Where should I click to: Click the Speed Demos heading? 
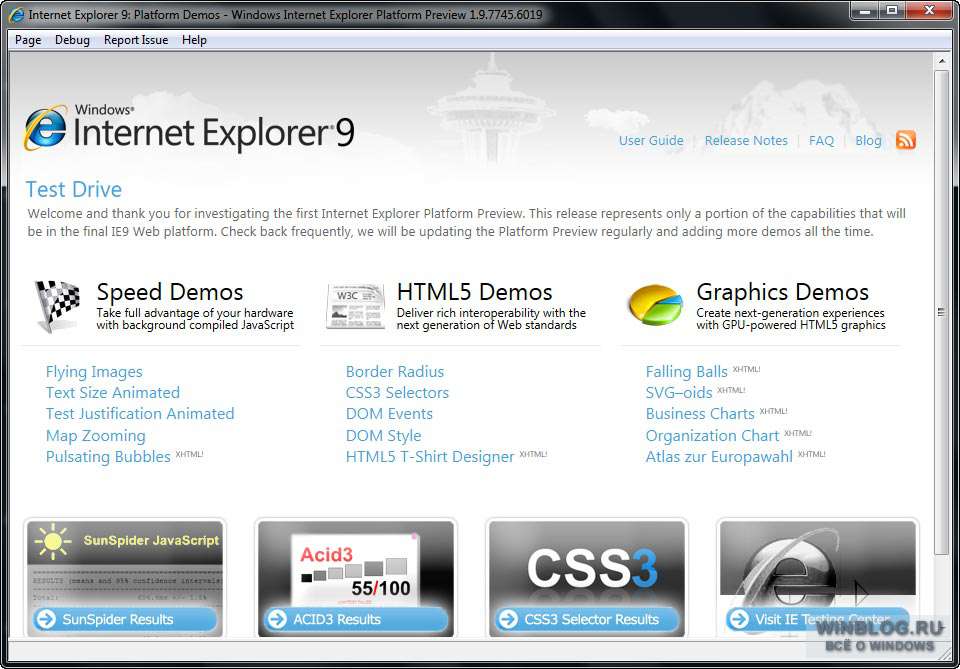(x=170, y=292)
